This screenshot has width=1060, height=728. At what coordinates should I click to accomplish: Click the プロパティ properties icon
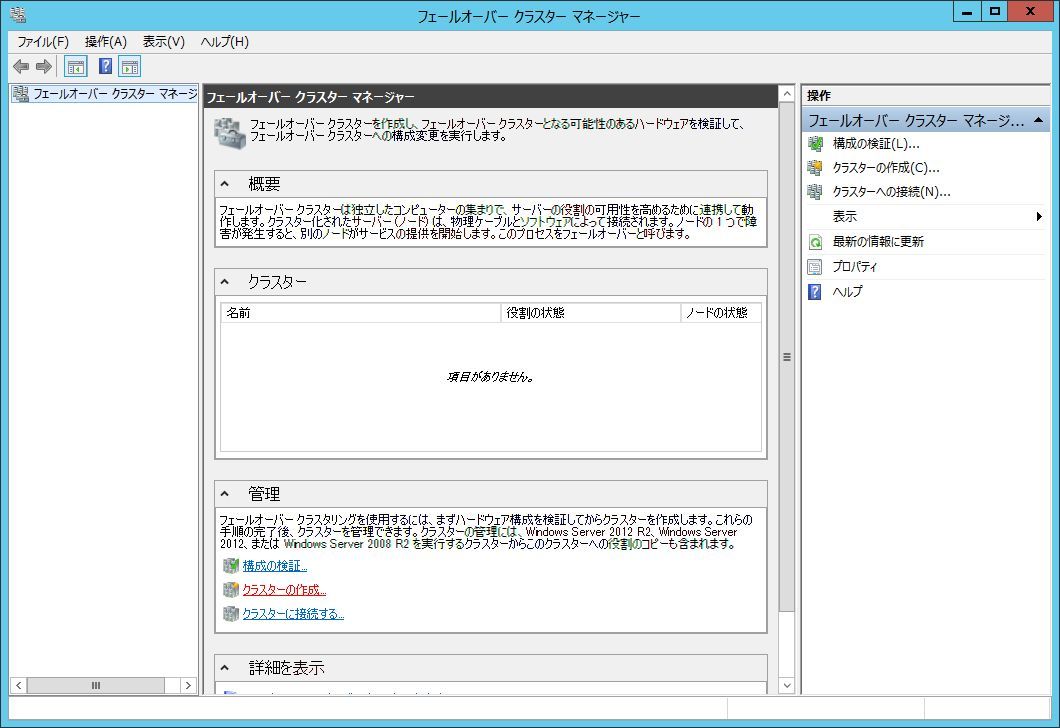(x=815, y=267)
